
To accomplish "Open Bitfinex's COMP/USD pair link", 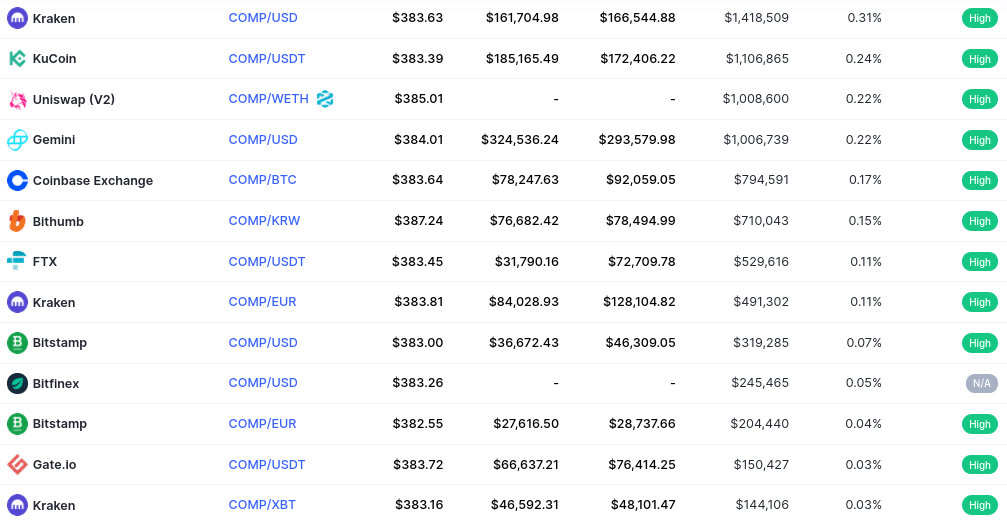I will [x=263, y=383].
